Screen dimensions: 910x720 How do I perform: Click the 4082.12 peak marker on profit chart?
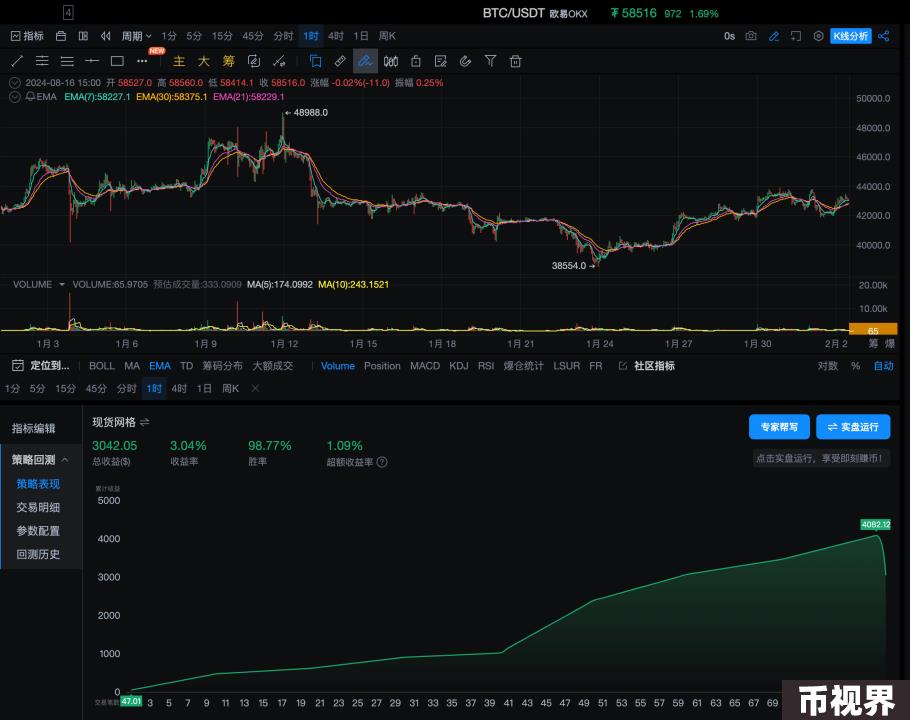click(876, 524)
